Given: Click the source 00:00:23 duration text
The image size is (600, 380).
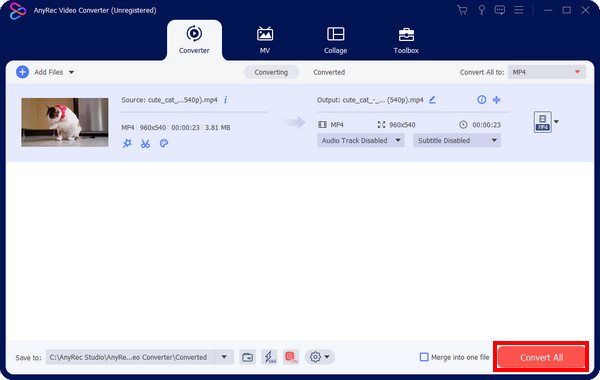Looking at the screenshot, I should click(x=185, y=127).
